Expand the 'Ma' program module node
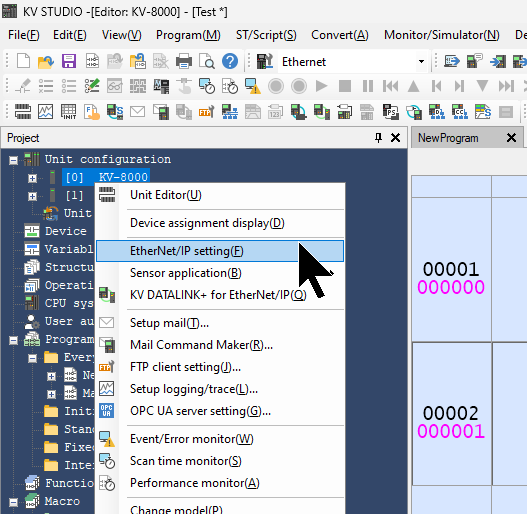 (51, 394)
